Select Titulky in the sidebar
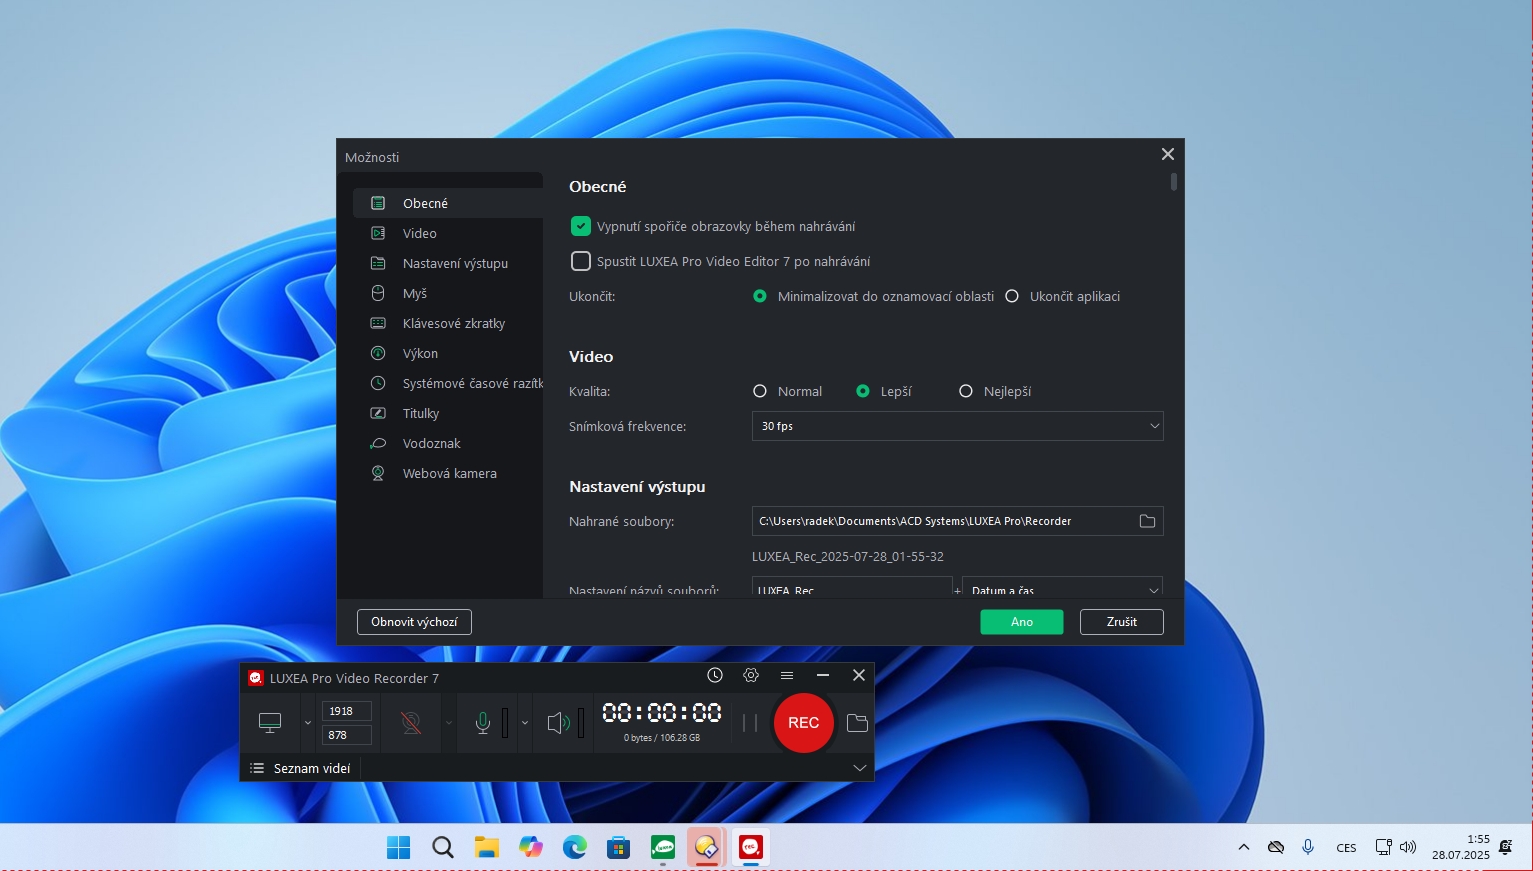 click(448, 413)
